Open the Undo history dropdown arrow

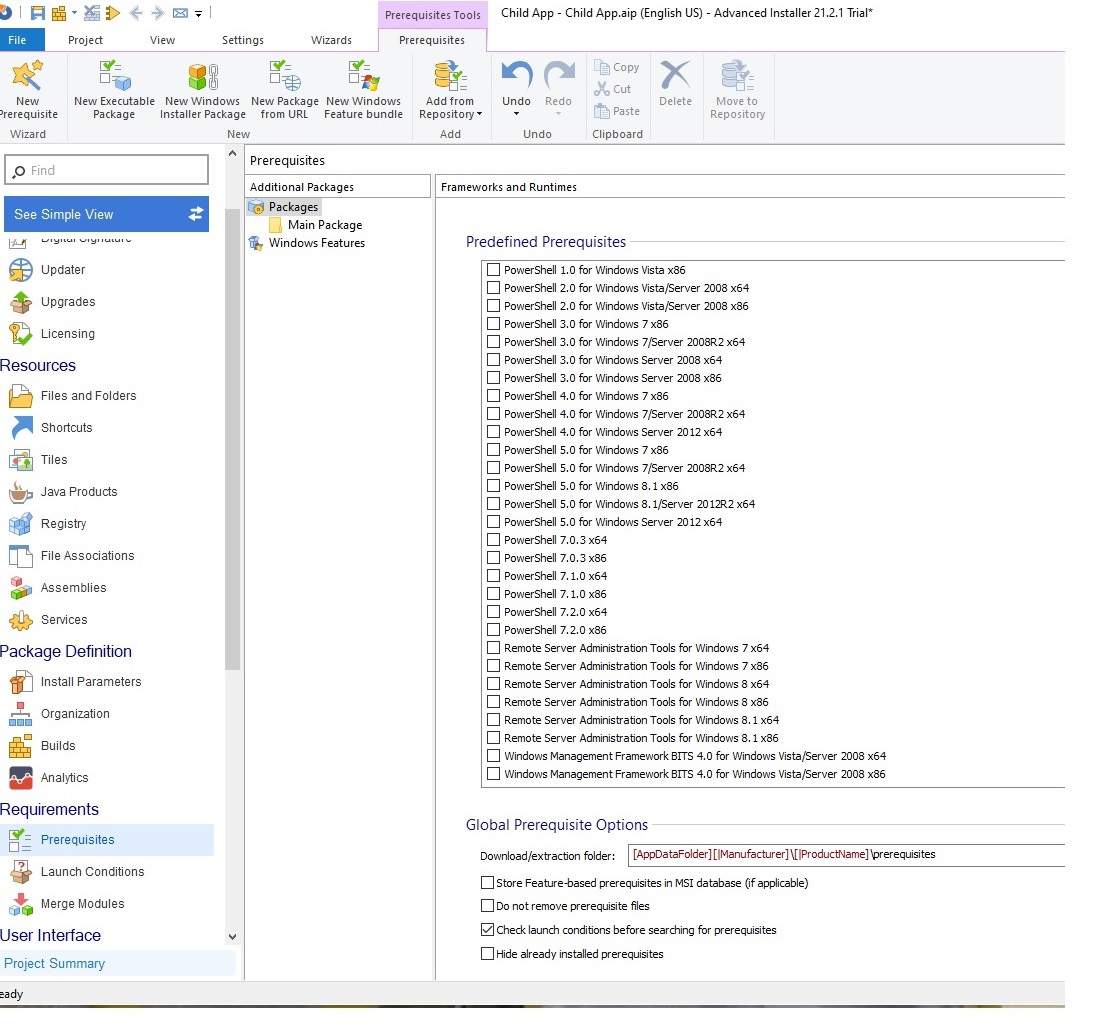(x=516, y=114)
